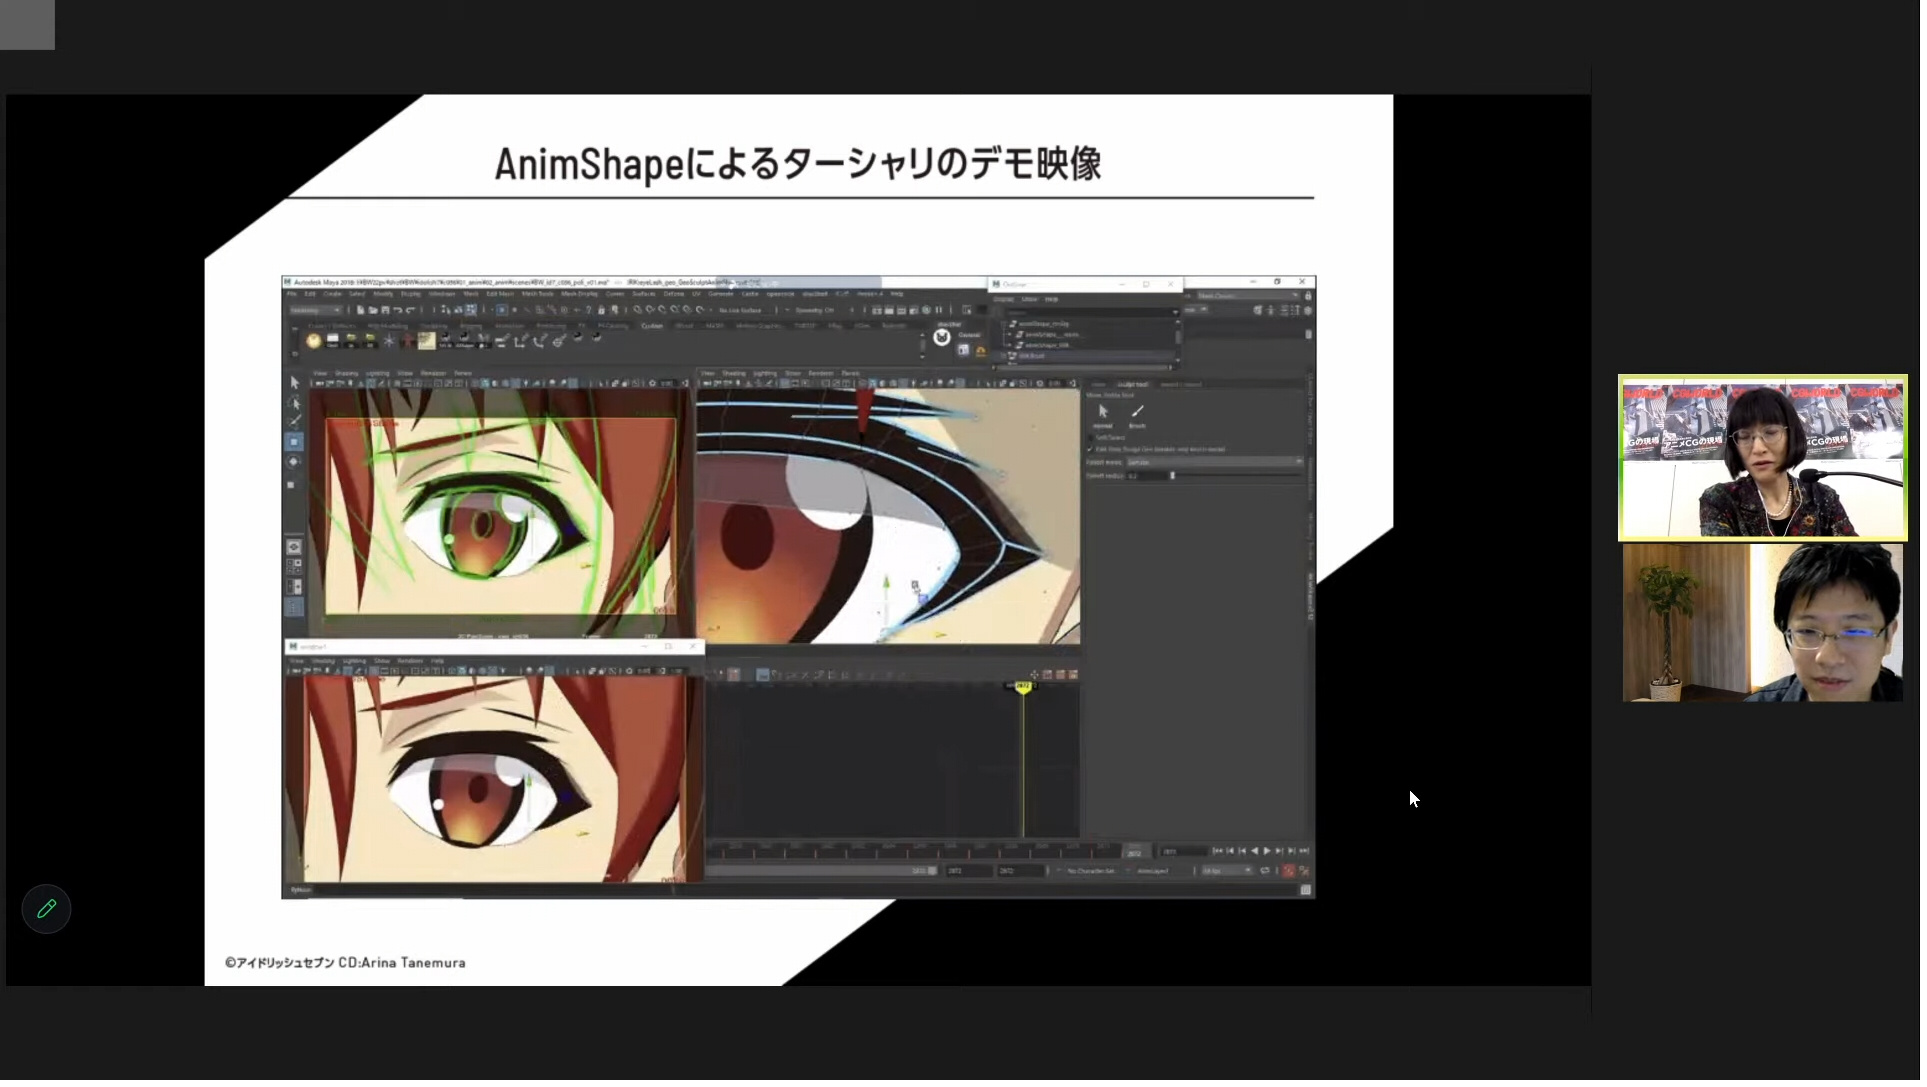Click the range slider end handle
The height and width of the screenshot is (1087, 1927).
click(x=932, y=871)
